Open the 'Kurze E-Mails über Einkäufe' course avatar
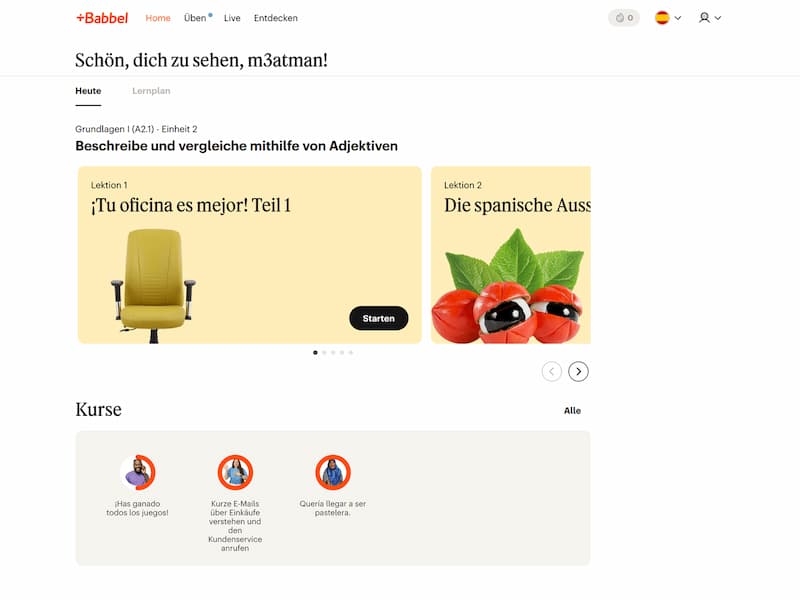The height and width of the screenshot is (600, 800). (235, 472)
